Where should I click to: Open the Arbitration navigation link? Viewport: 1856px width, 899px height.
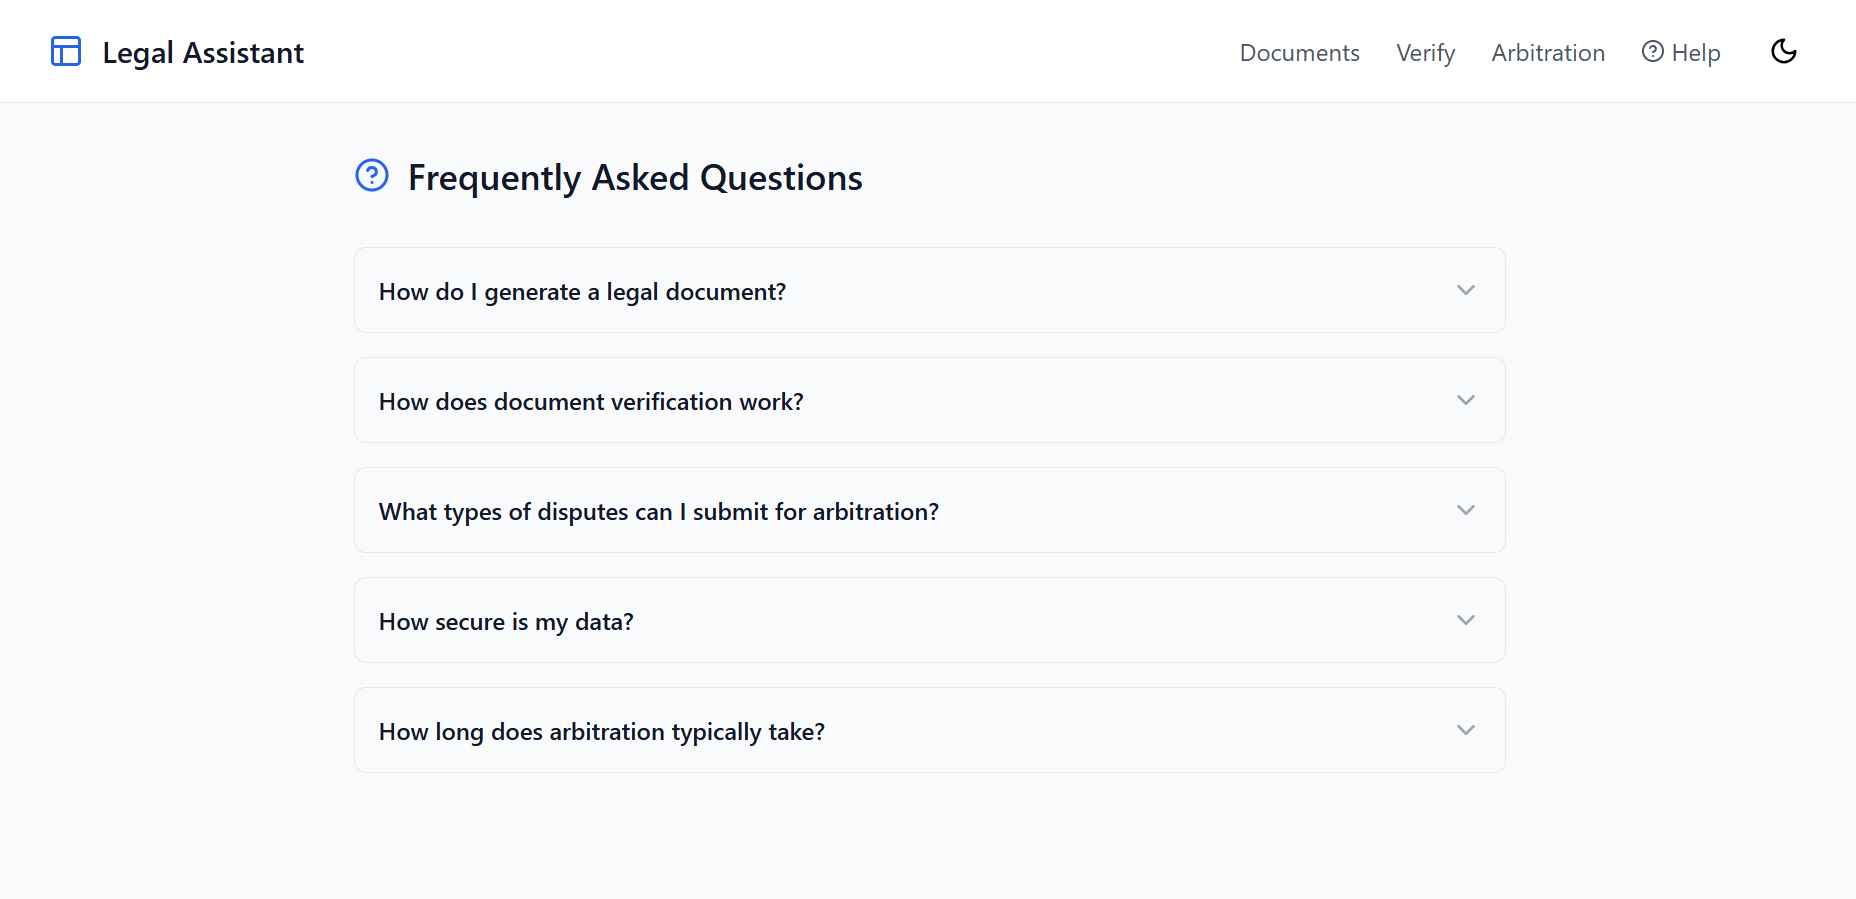(1548, 53)
